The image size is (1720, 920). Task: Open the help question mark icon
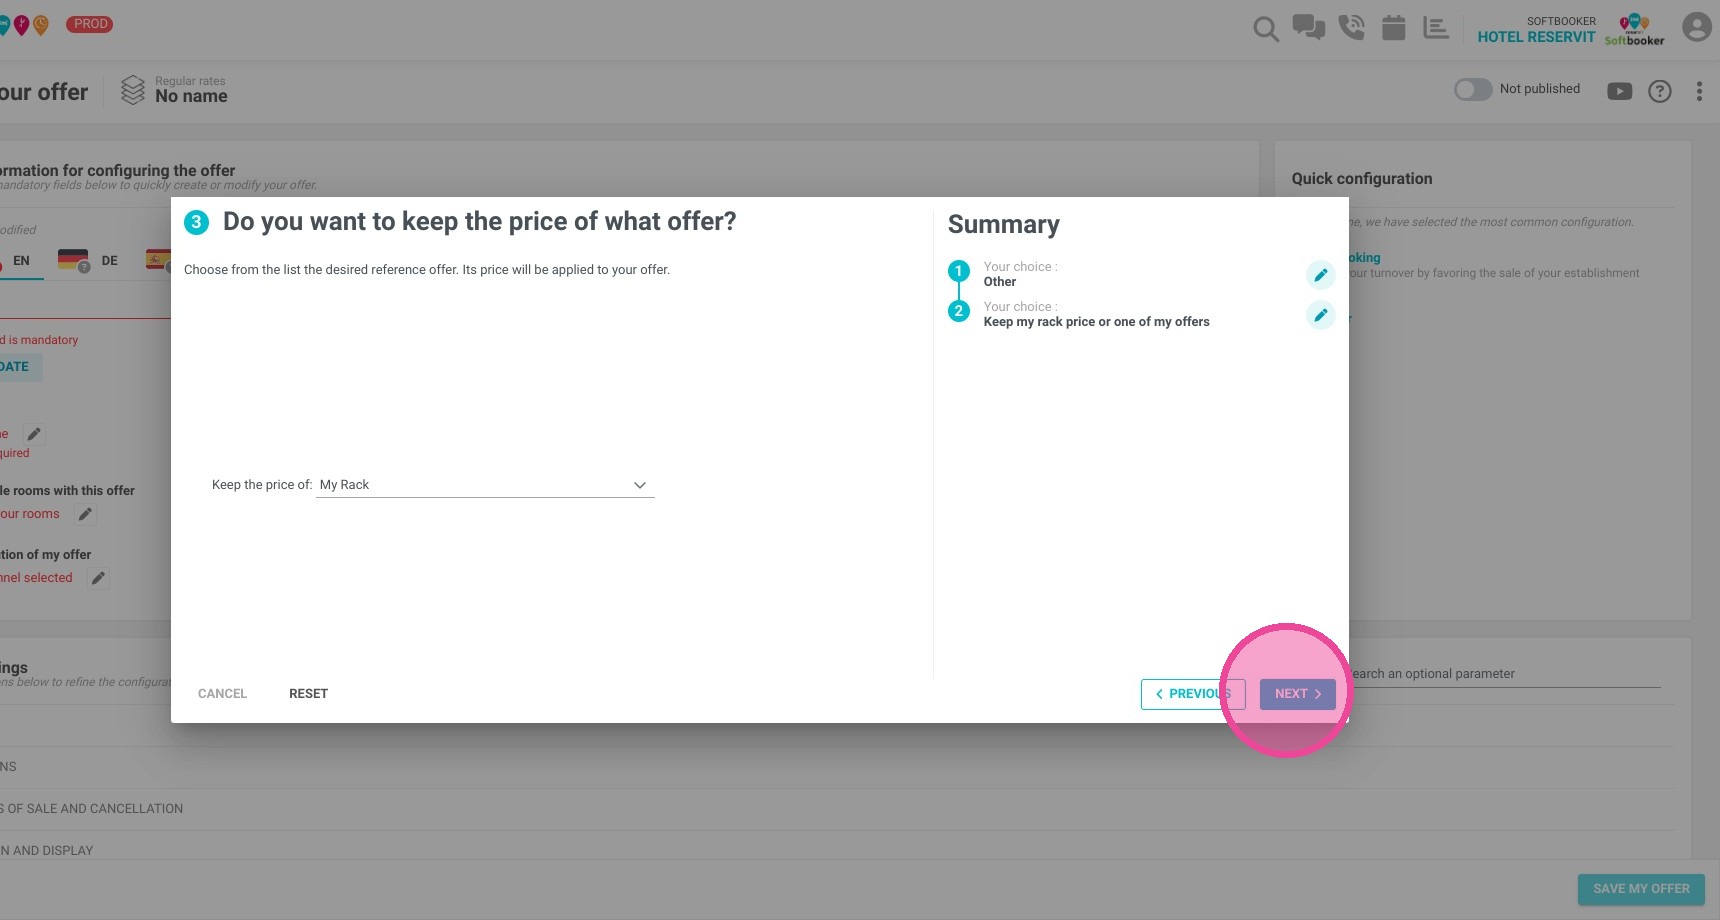(1660, 91)
